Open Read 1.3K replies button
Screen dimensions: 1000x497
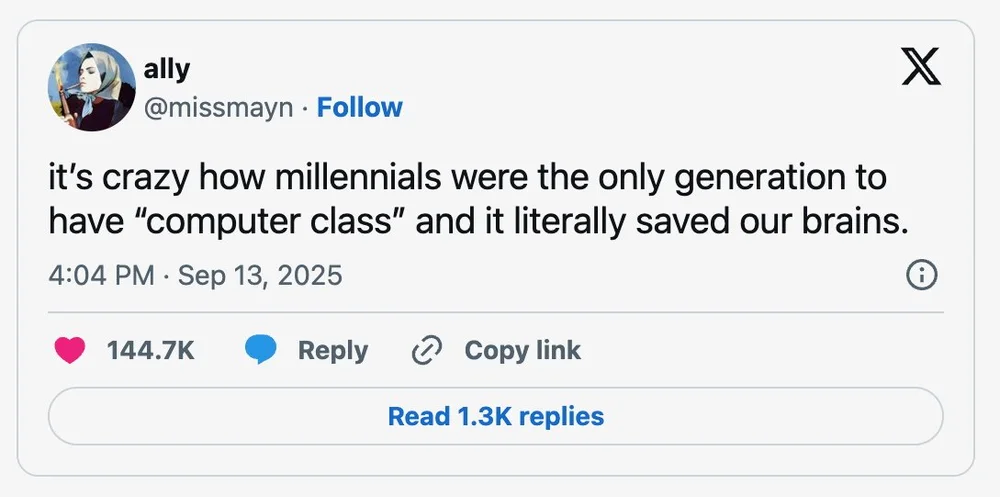(x=495, y=416)
